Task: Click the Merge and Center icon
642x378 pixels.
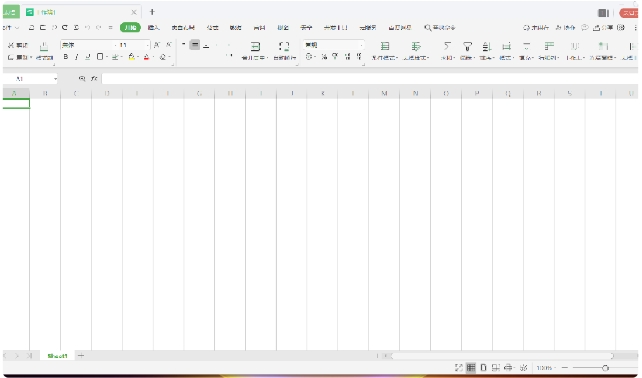Action: click(255, 46)
